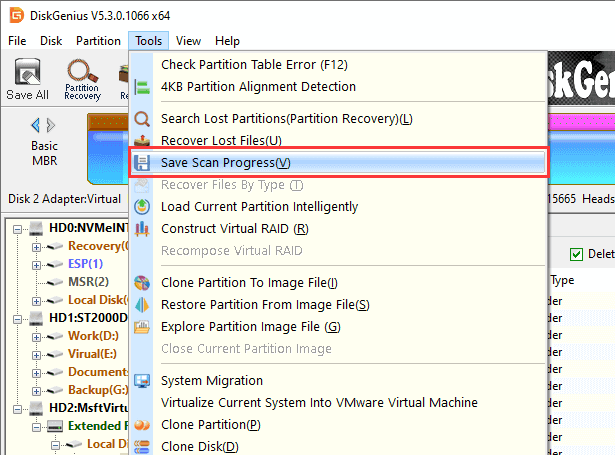Select Check Partition Table Error menu entry
615x455 pixels.
[x=254, y=65]
